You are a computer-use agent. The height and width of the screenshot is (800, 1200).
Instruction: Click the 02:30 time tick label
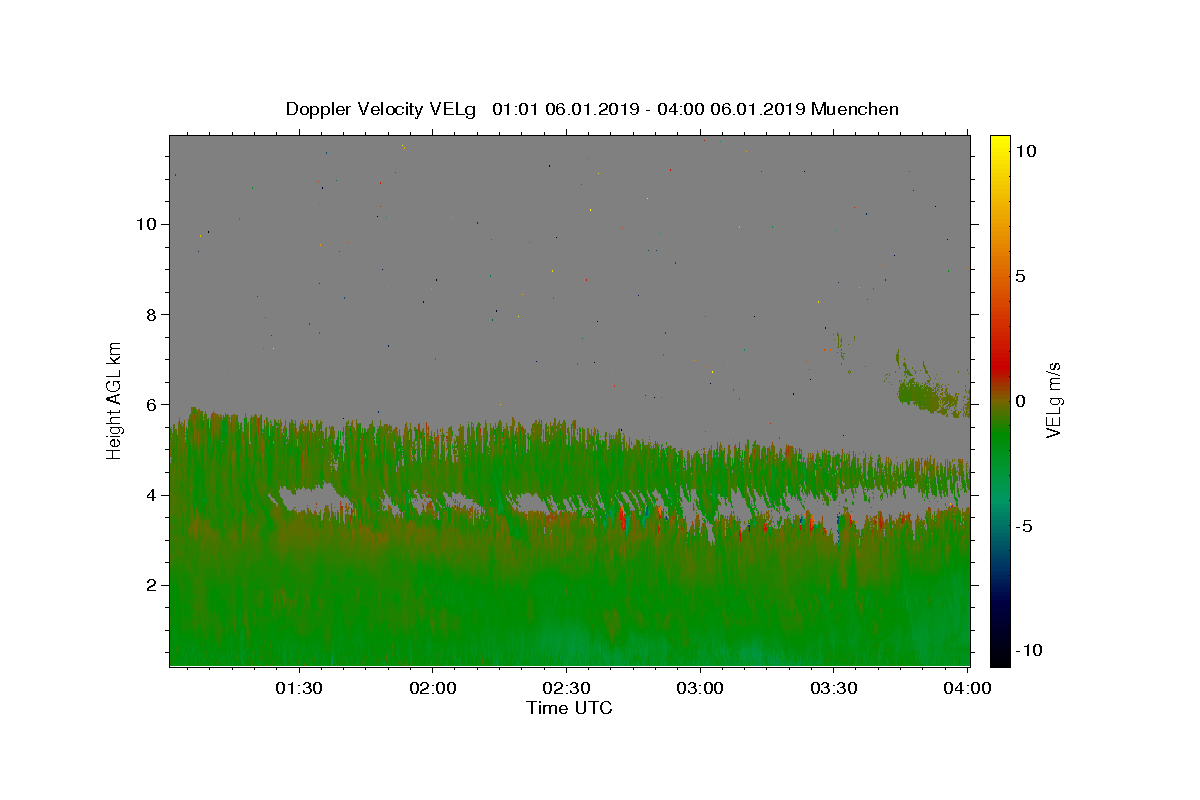tap(567, 688)
